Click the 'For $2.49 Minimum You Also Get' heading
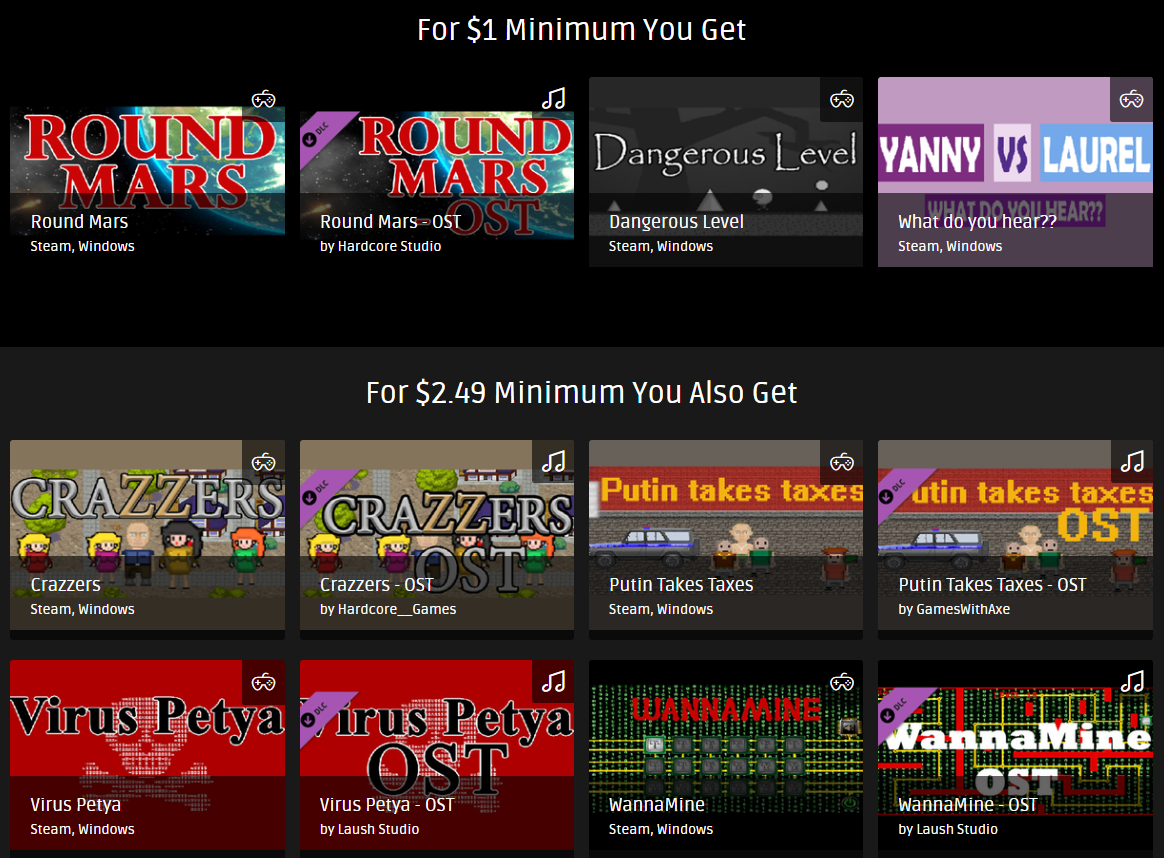 (581, 393)
